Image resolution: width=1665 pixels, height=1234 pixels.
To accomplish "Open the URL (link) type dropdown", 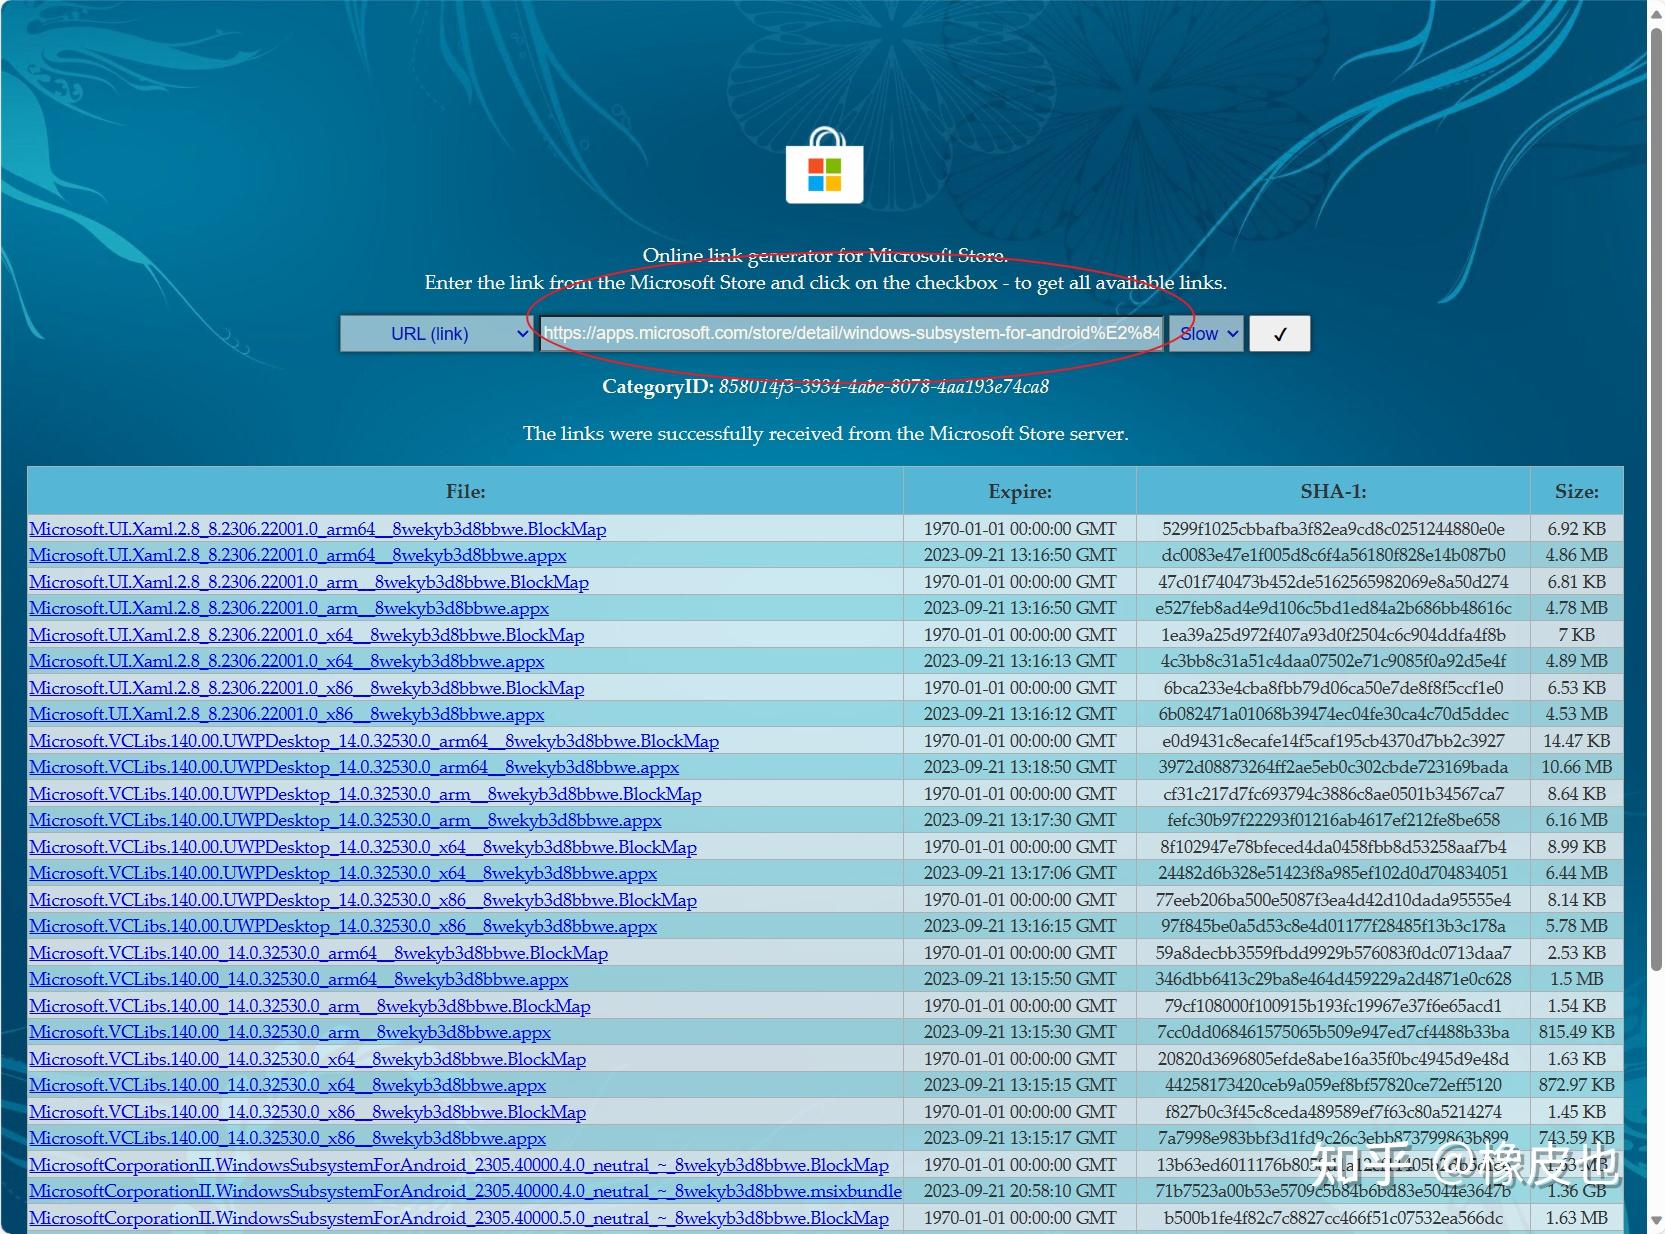I will 436,334.
